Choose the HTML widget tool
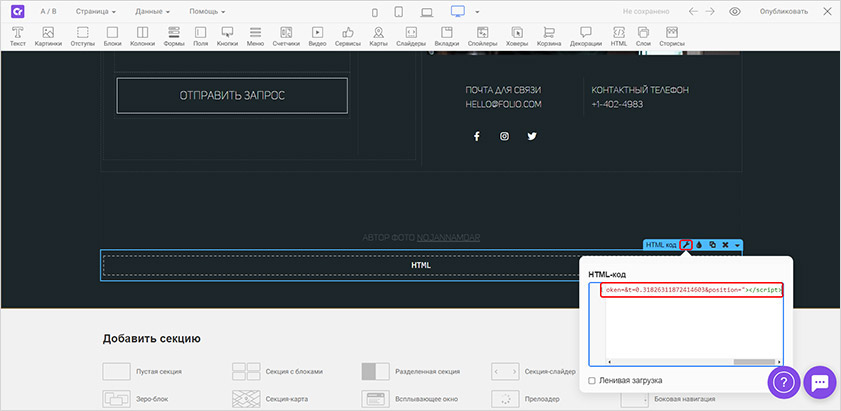Screen dimensions: 841x411 coord(618,36)
